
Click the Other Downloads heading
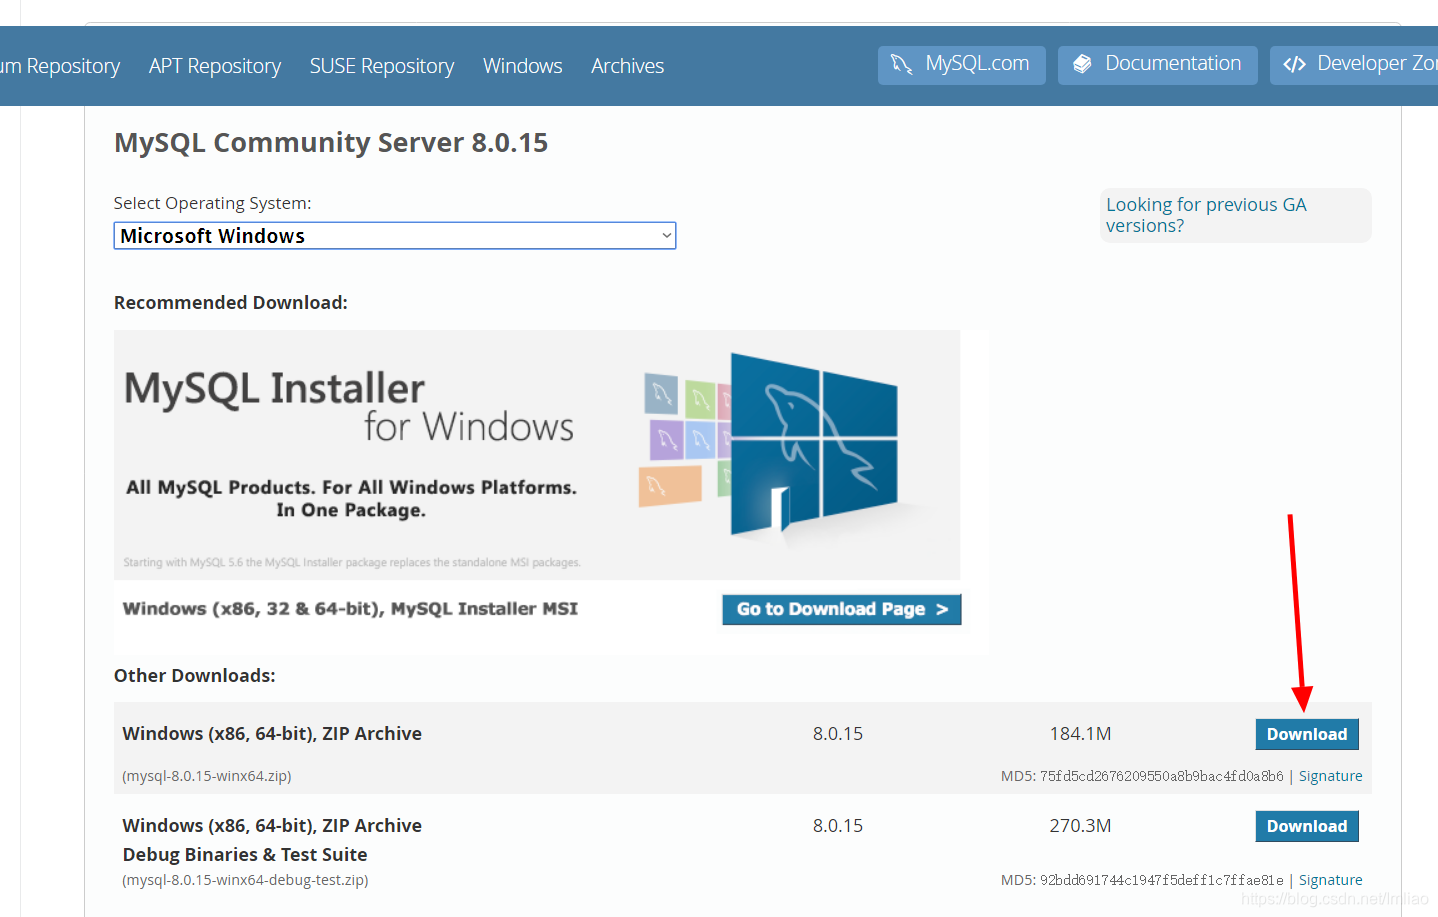click(x=195, y=676)
